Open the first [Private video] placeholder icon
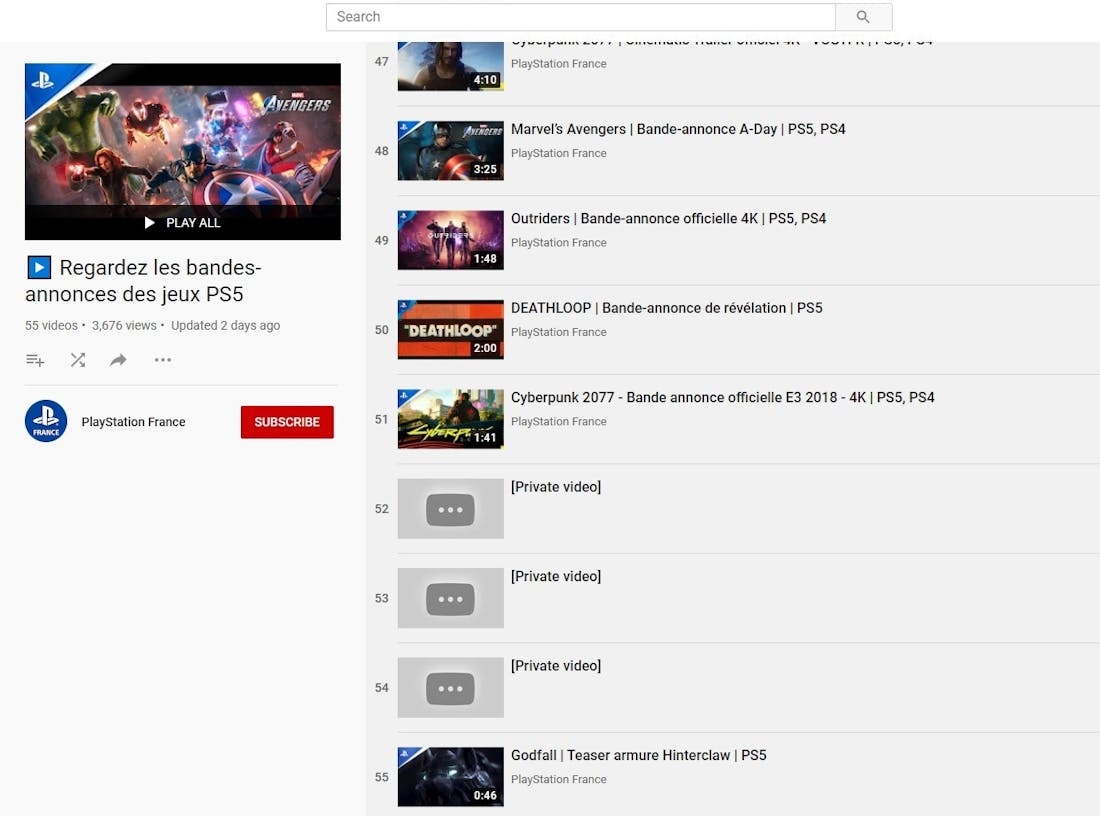The width and height of the screenshot is (1100, 816). (450, 508)
